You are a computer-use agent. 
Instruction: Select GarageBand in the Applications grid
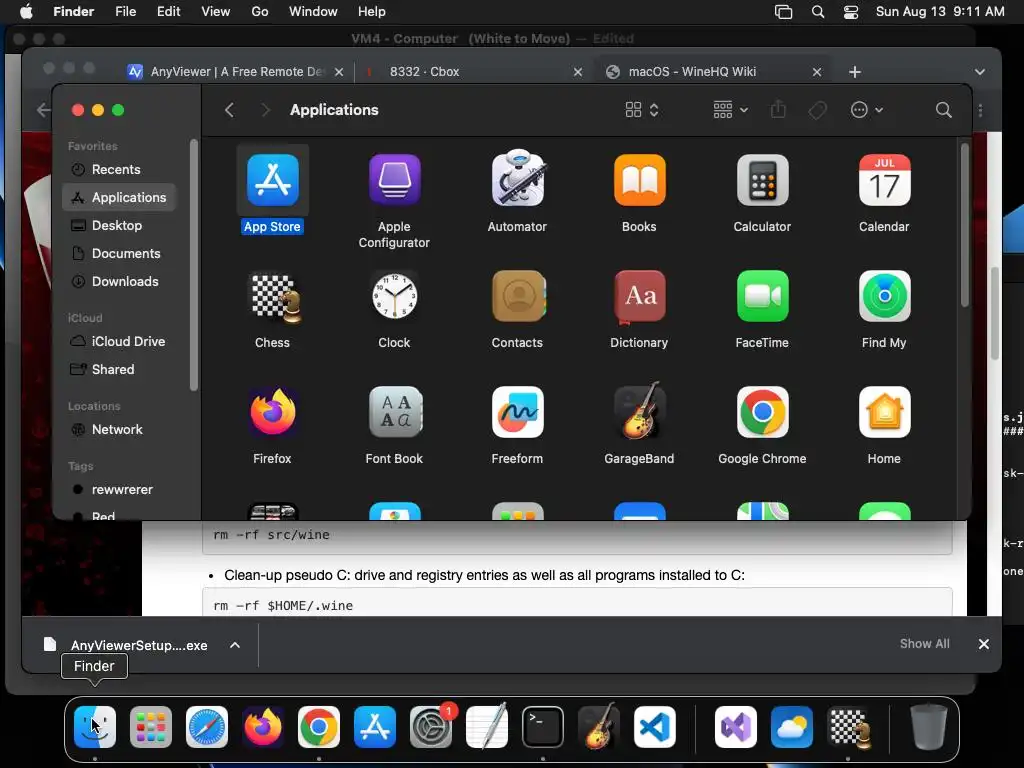coord(639,411)
